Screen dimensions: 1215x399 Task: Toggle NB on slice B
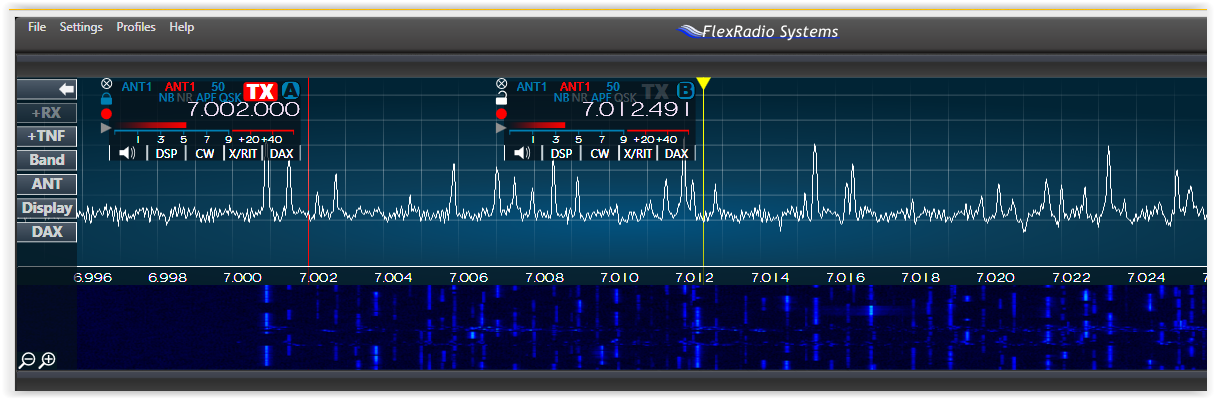tap(561, 98)
